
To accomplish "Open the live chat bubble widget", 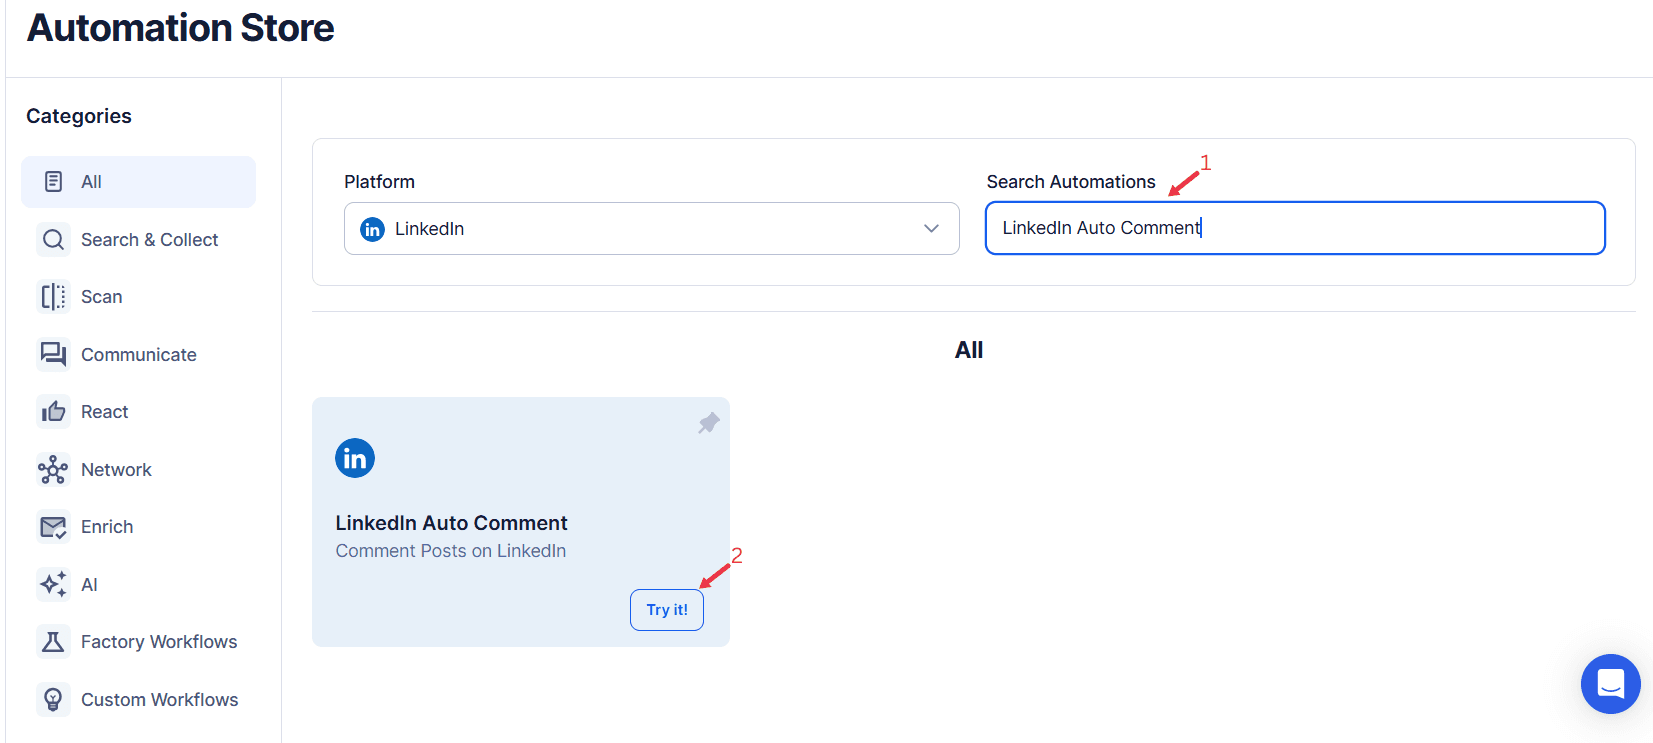I will click(1610, 684).
